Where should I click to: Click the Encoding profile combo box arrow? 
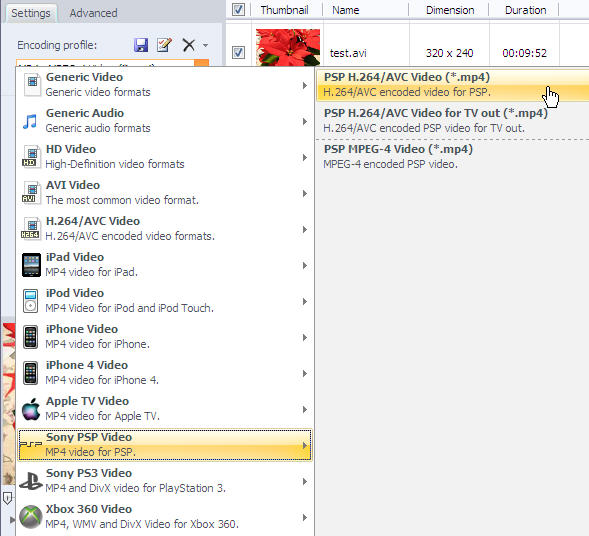202,63
